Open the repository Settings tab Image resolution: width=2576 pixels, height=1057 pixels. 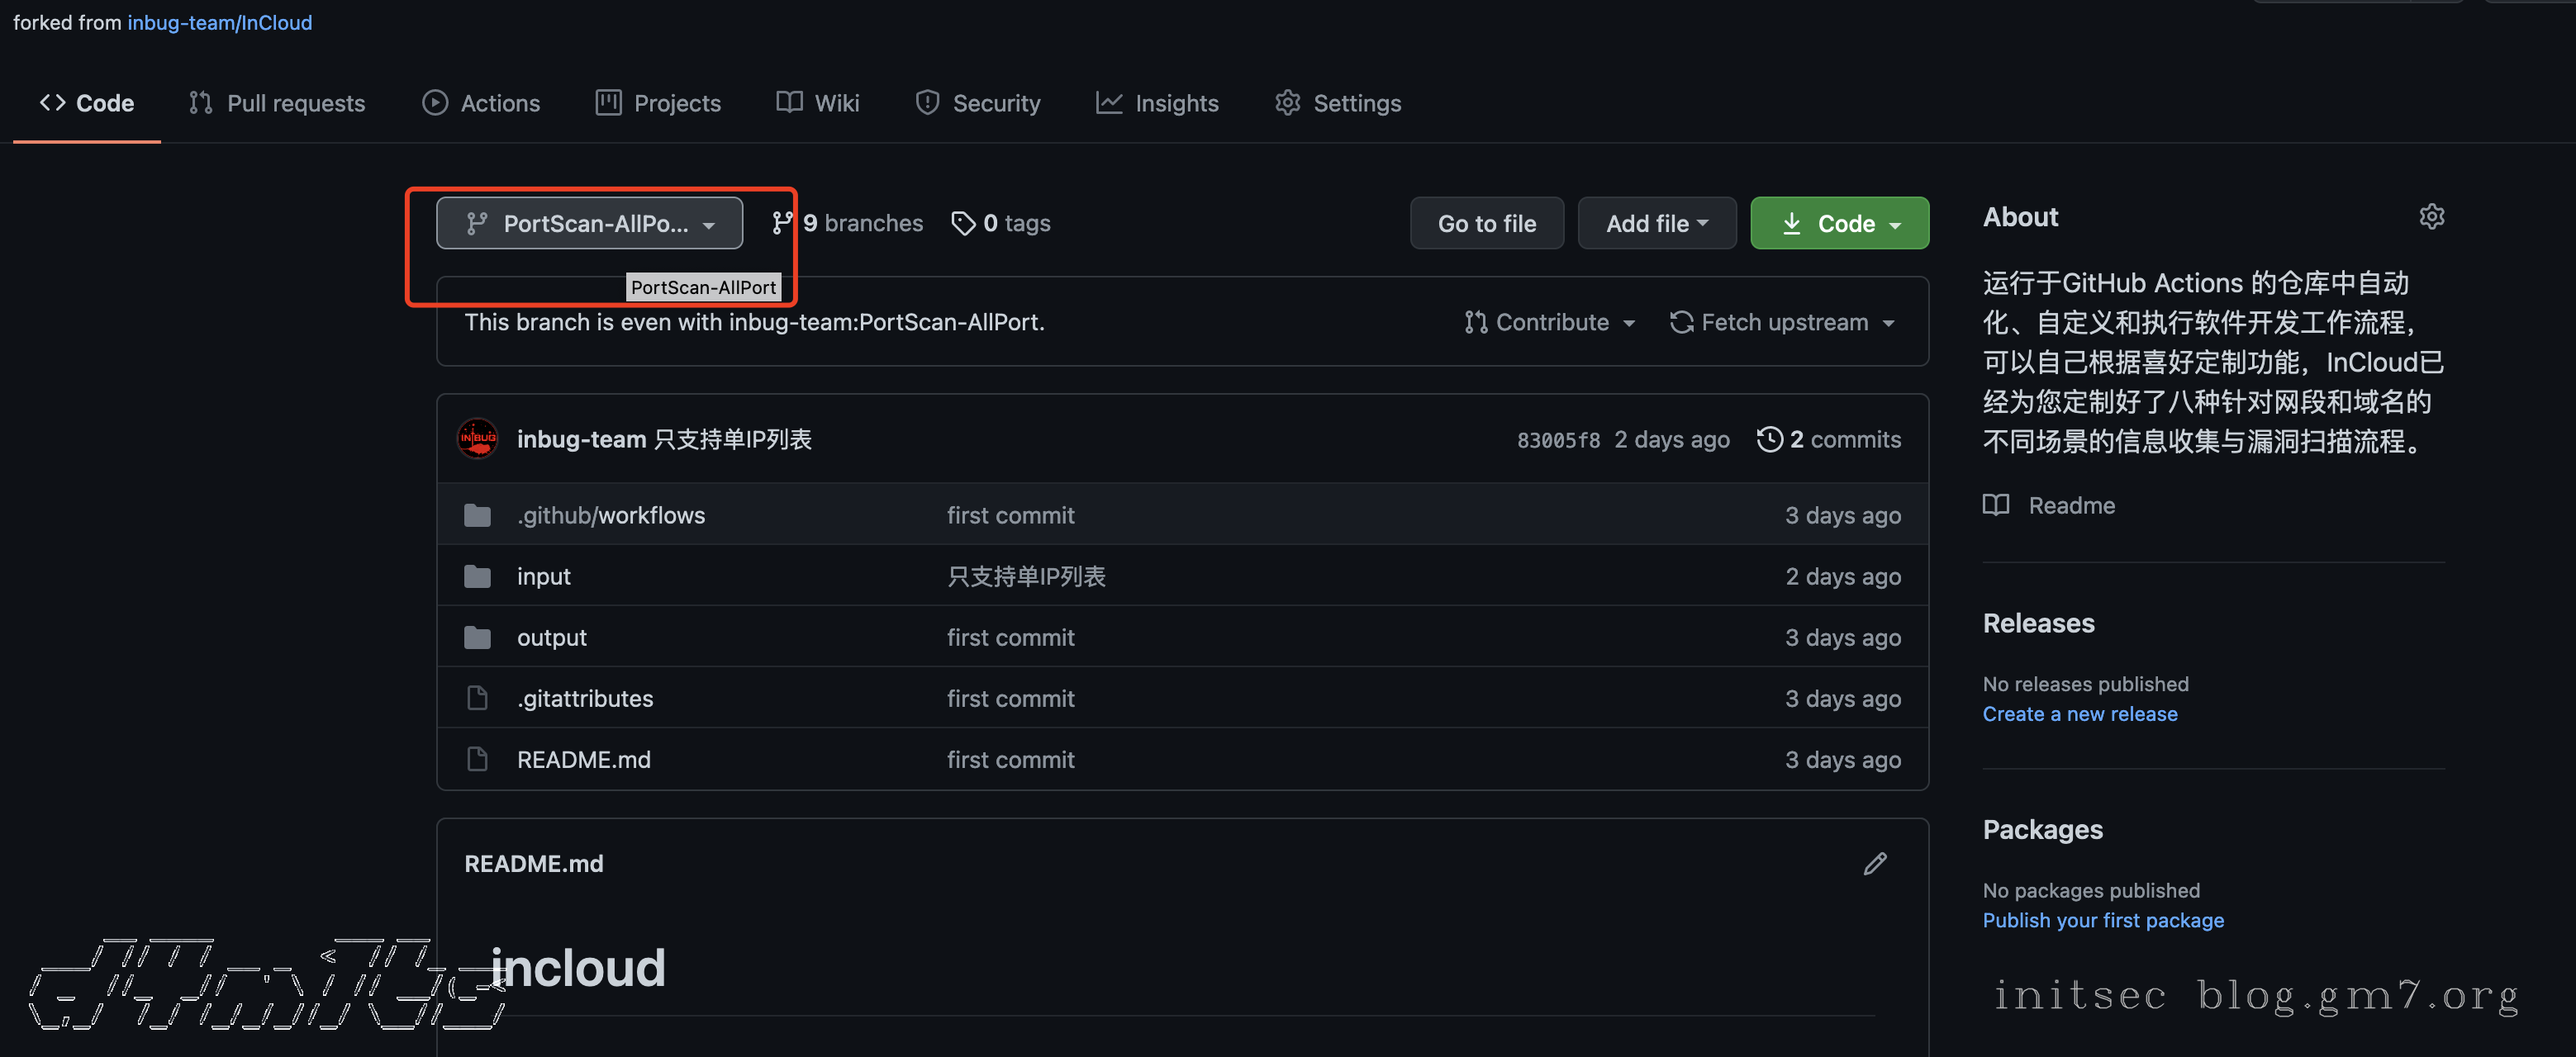click(1338, 103)
